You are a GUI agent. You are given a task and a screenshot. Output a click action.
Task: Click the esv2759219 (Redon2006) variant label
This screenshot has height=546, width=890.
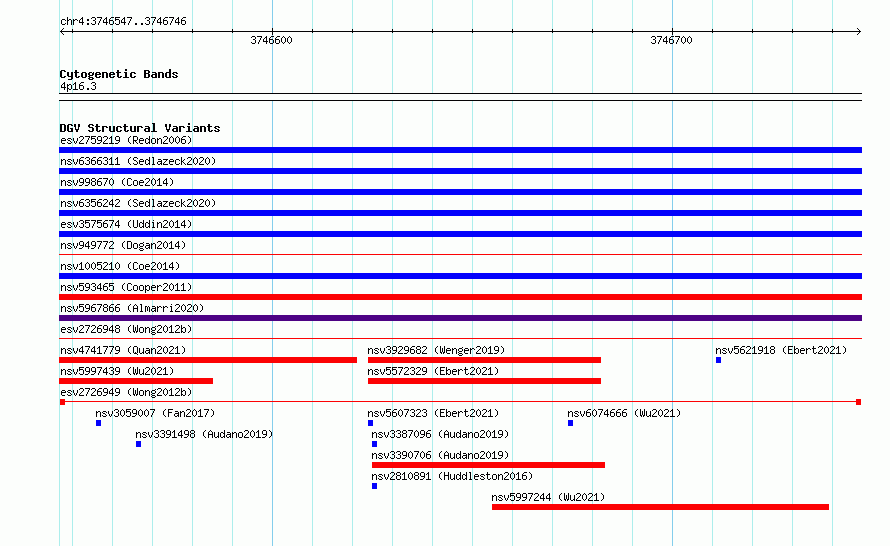(126, 140)
